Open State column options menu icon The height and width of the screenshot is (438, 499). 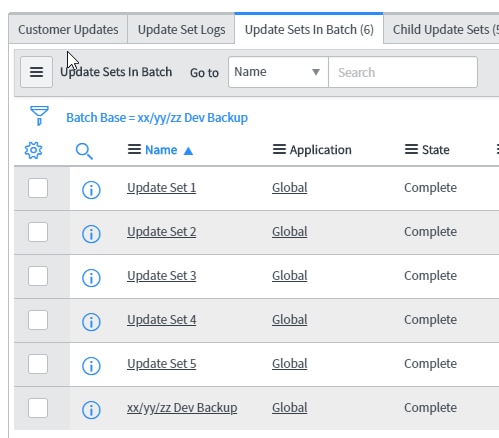pyautogui.click(x=411, y=149)
